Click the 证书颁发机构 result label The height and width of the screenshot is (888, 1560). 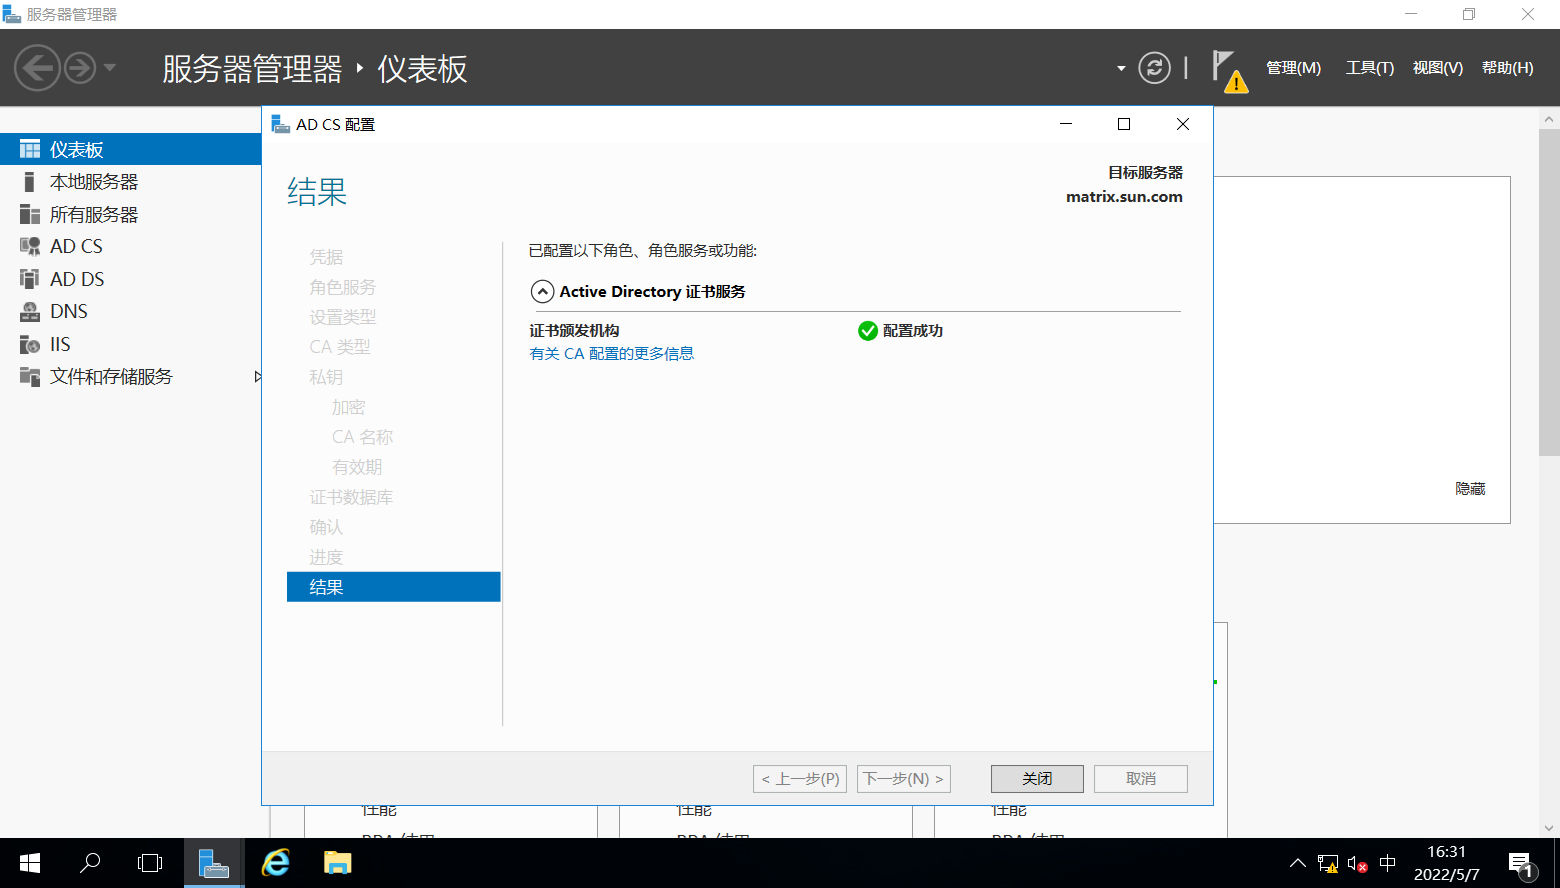point(574,331)
